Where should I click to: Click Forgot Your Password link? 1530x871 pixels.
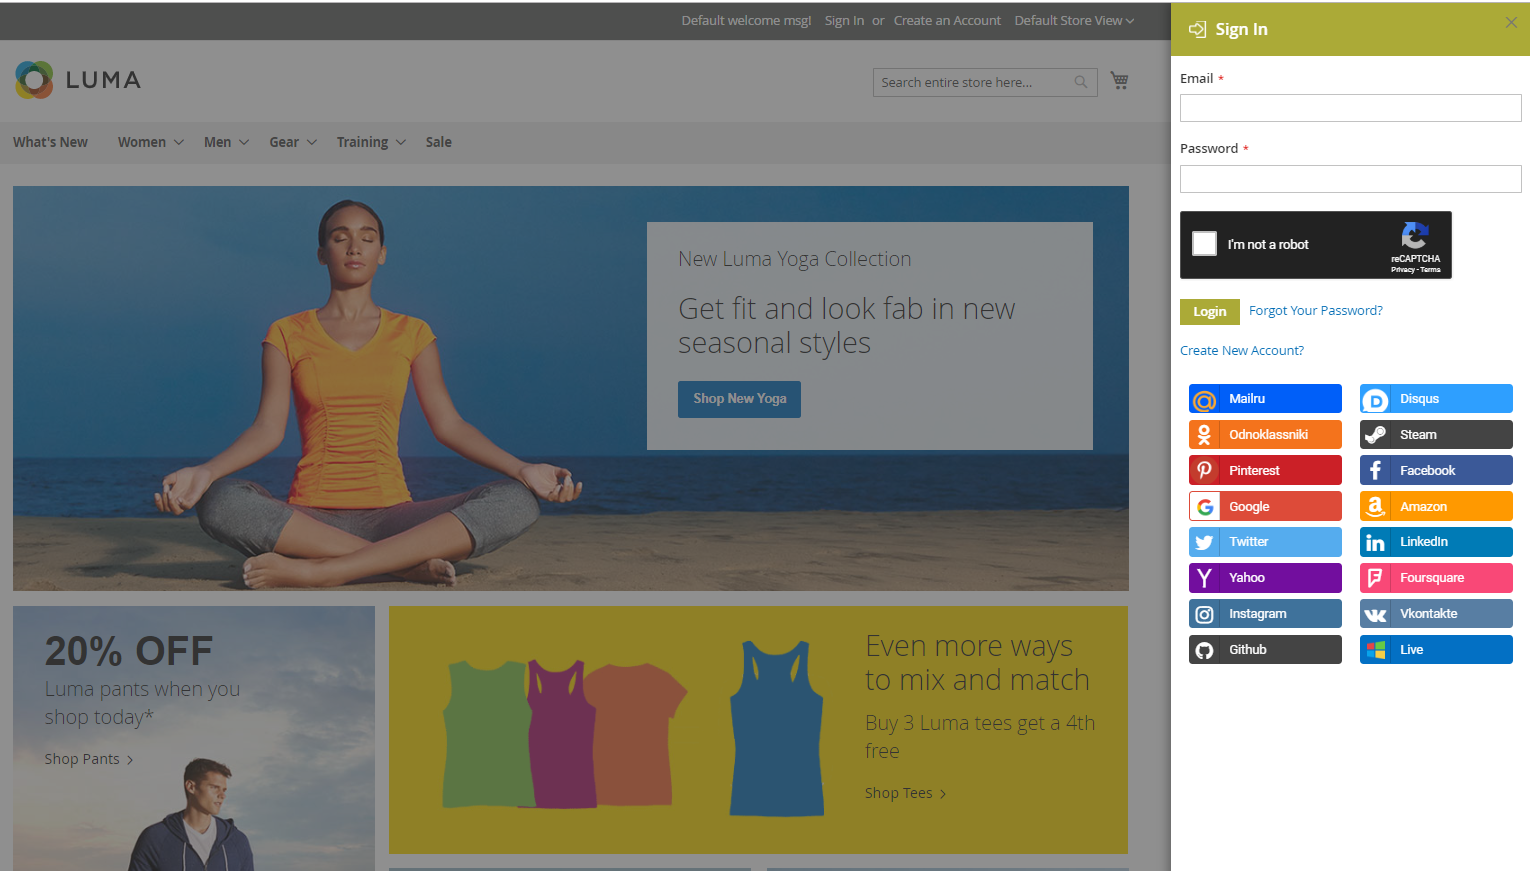coord(1315,311)
